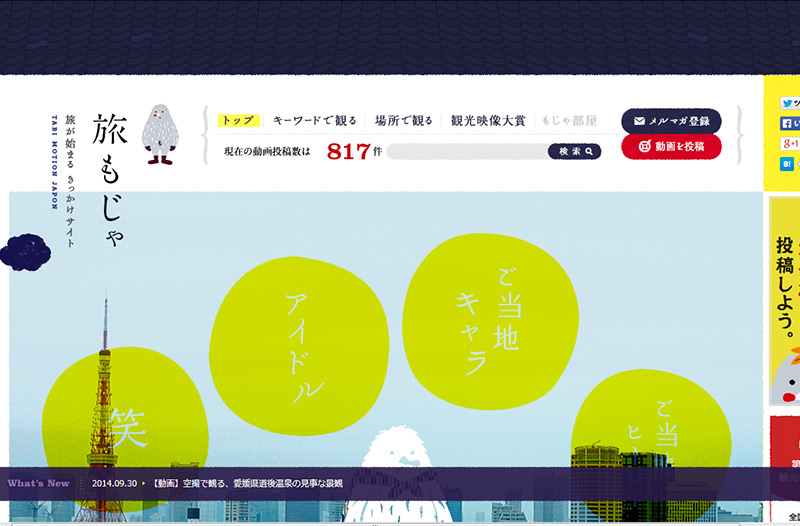This screenshot has width=800, height=526.
Task: Click the Google +1 icon
Action: click(x=788, y=143)
